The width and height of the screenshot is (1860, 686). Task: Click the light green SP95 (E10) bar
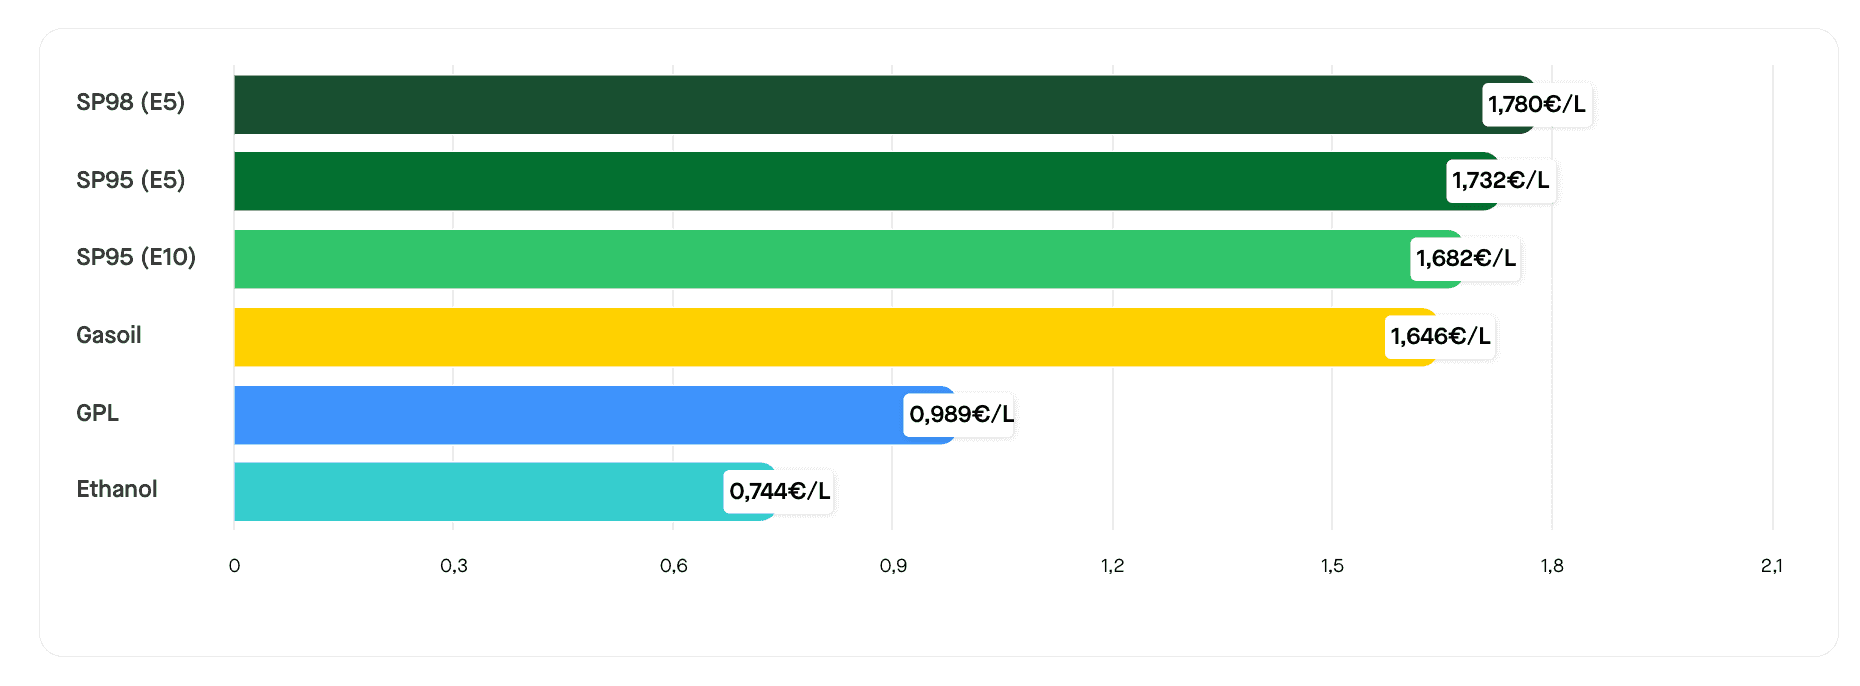click(820, 259)
